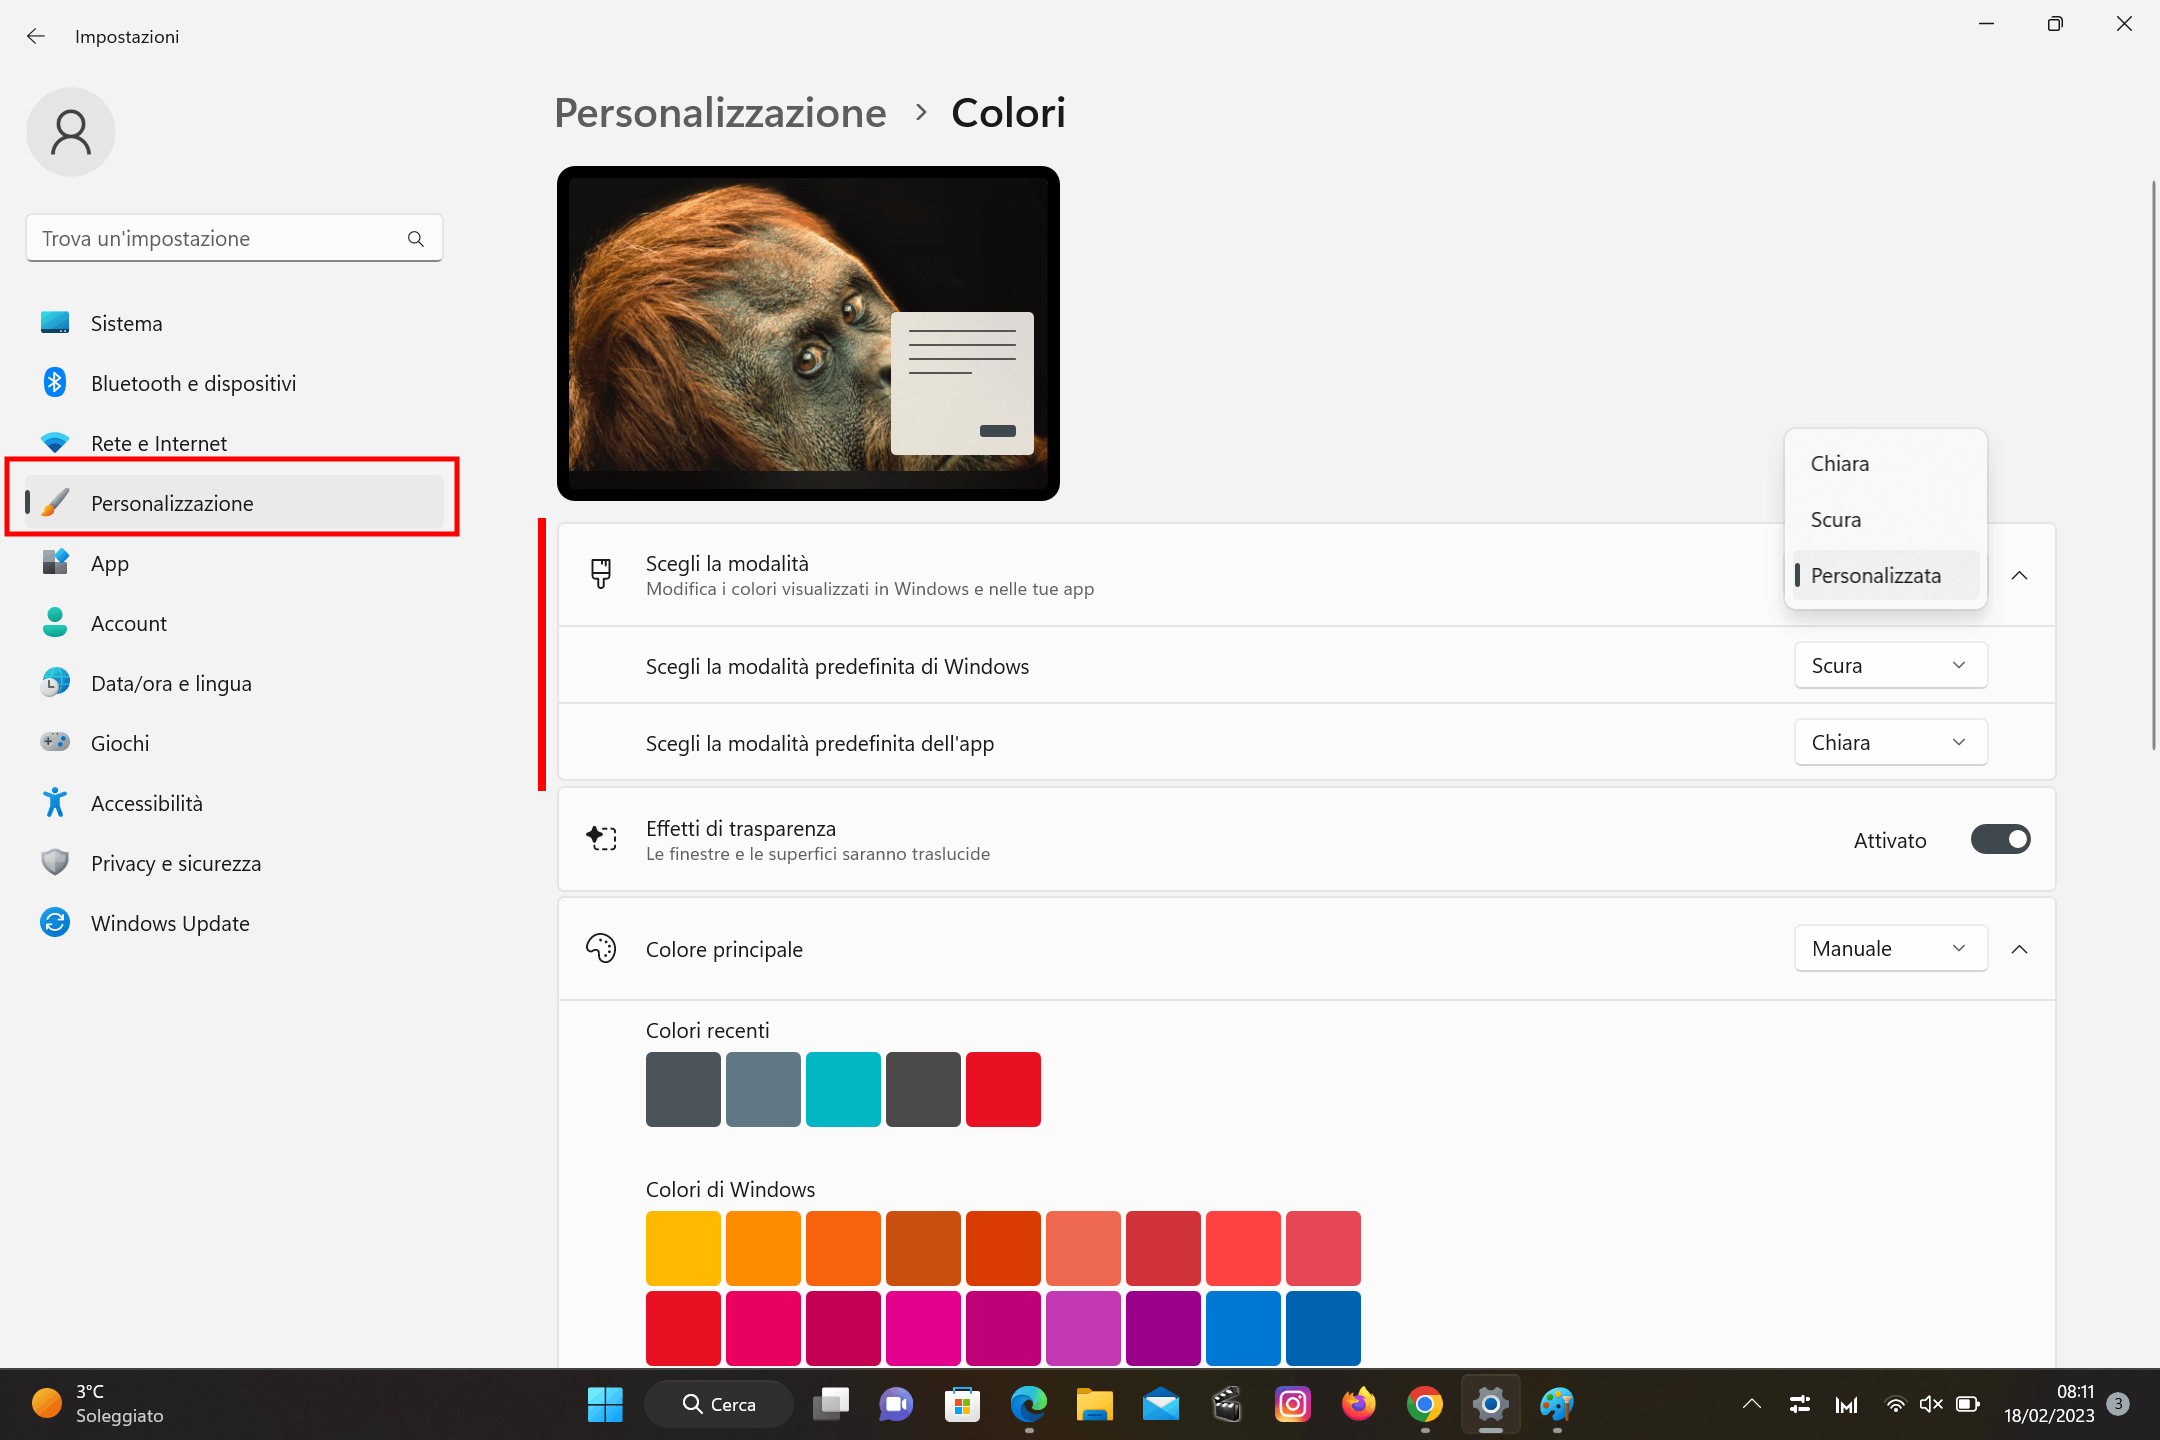Open Giochi settings page

click(119, 742)
